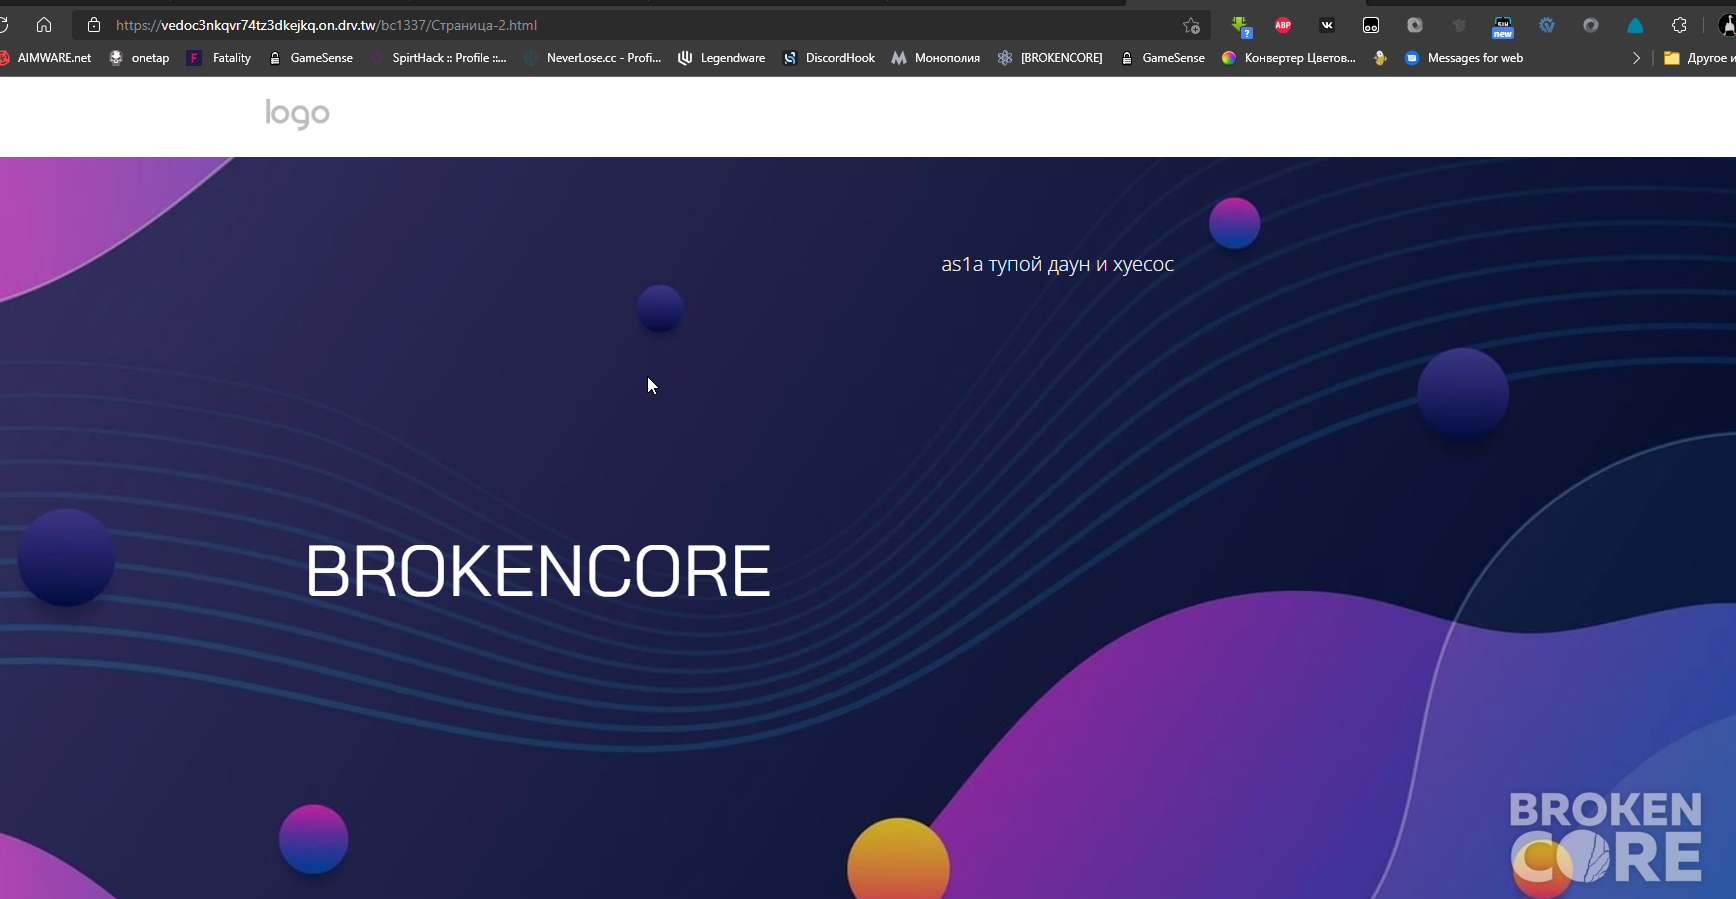Image resolution: width=1736 pixels, height=899 pixels.
Task: Open the Extensions puzzle menu
Action: coord(1679,26)
